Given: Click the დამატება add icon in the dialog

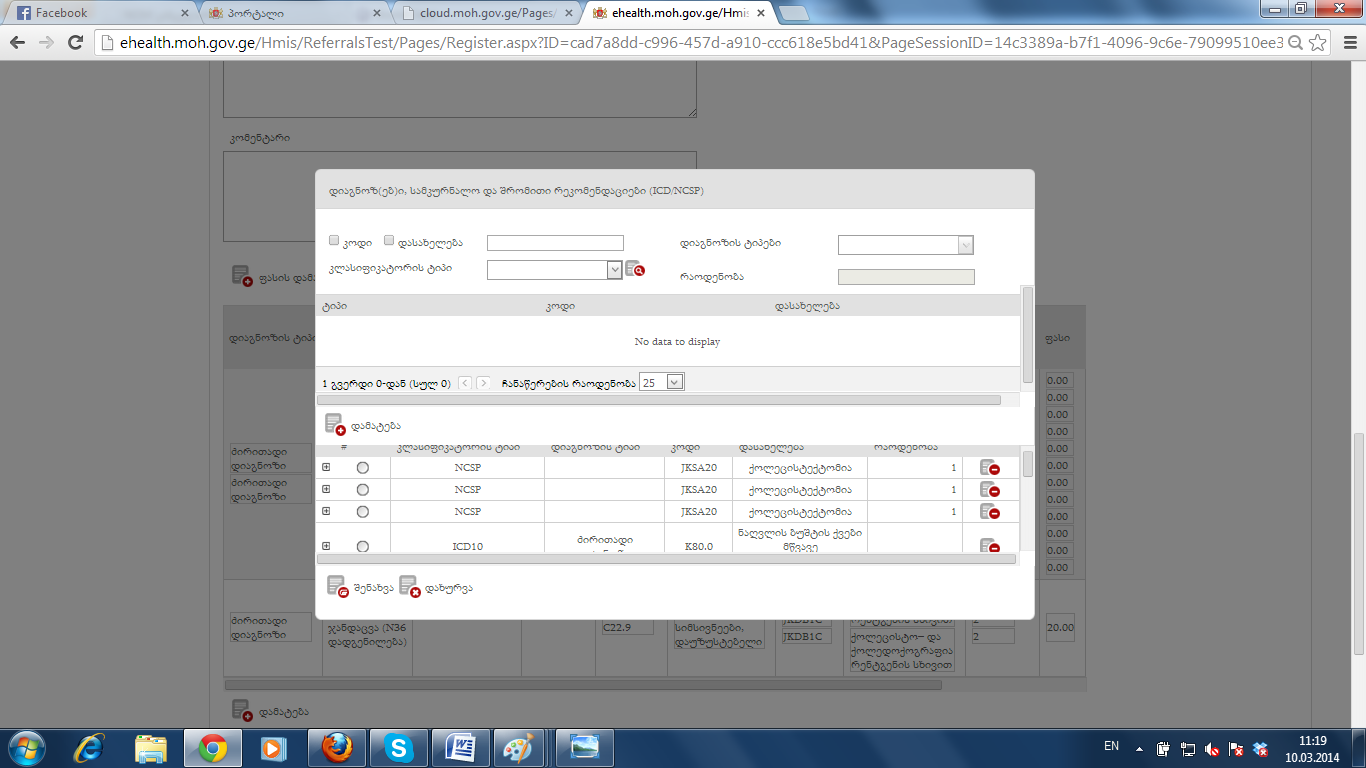Looking at the screenshot, I should [x=335, y=425].
